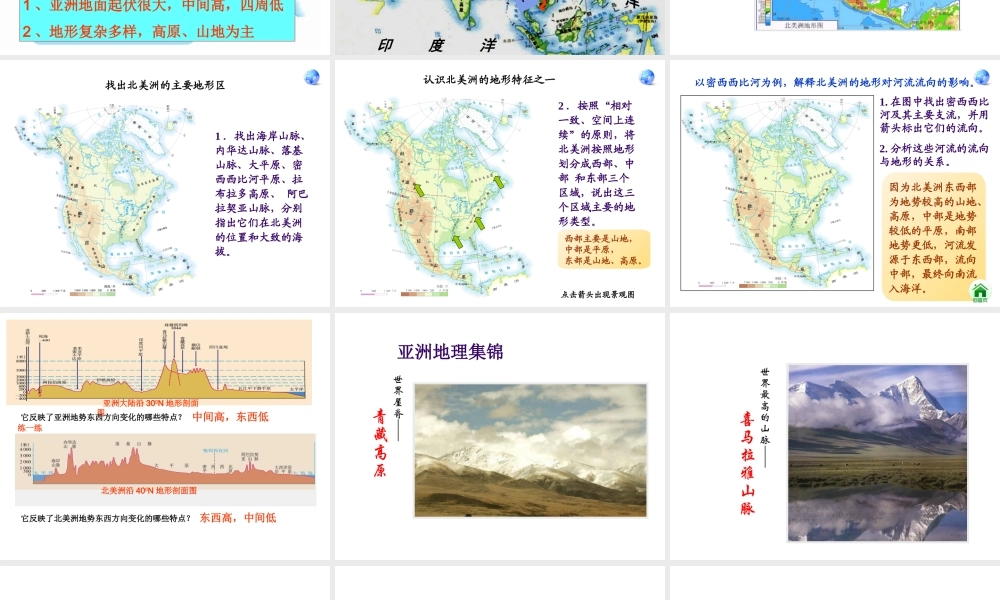Click the paragraph 2. 按照“相对一致、空间上连续”
The image size is (1000, 600).
coord(596,163)
